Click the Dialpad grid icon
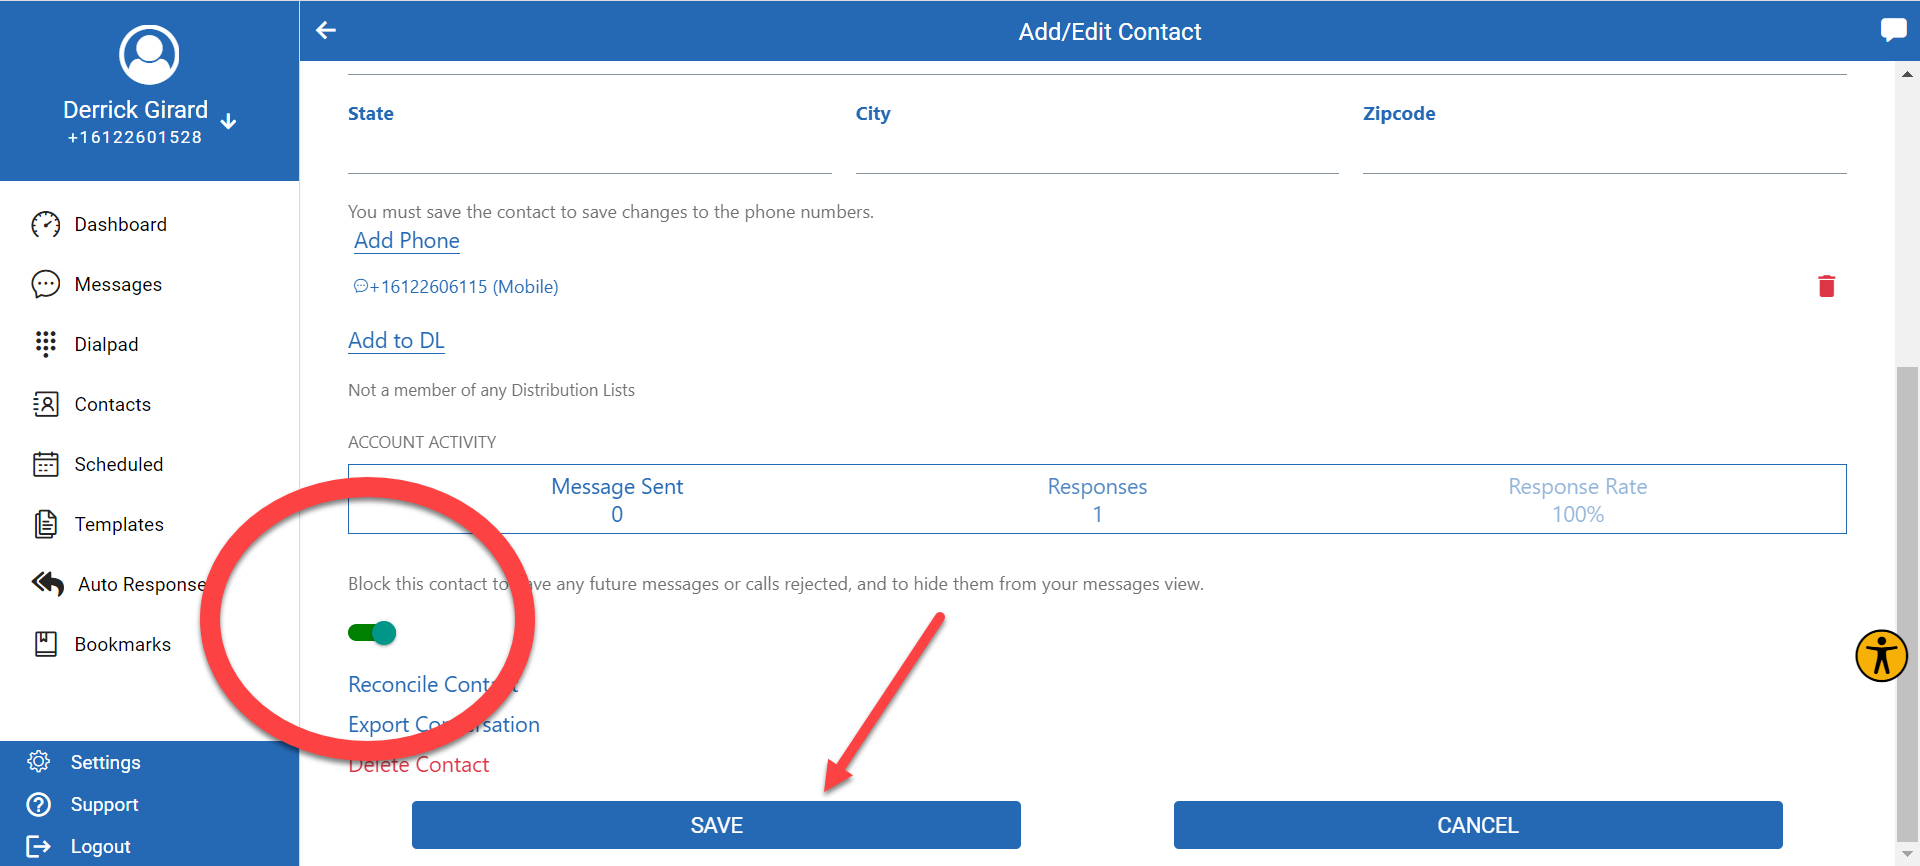Screen dimensions: 1920x866 (46, 344)
